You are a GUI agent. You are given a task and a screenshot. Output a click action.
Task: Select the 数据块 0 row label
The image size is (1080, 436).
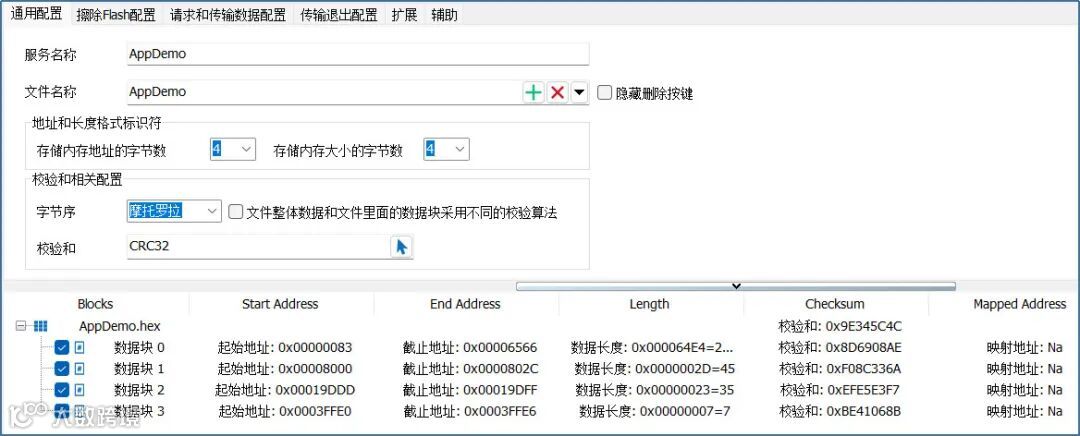pyautogui.click(x=139, y=348)
